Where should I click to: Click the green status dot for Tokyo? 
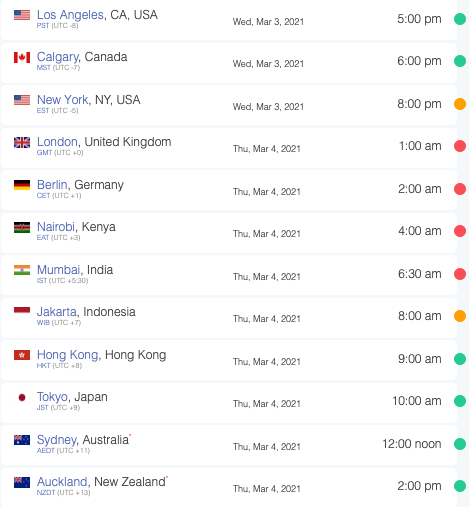[x=460, y=401]
